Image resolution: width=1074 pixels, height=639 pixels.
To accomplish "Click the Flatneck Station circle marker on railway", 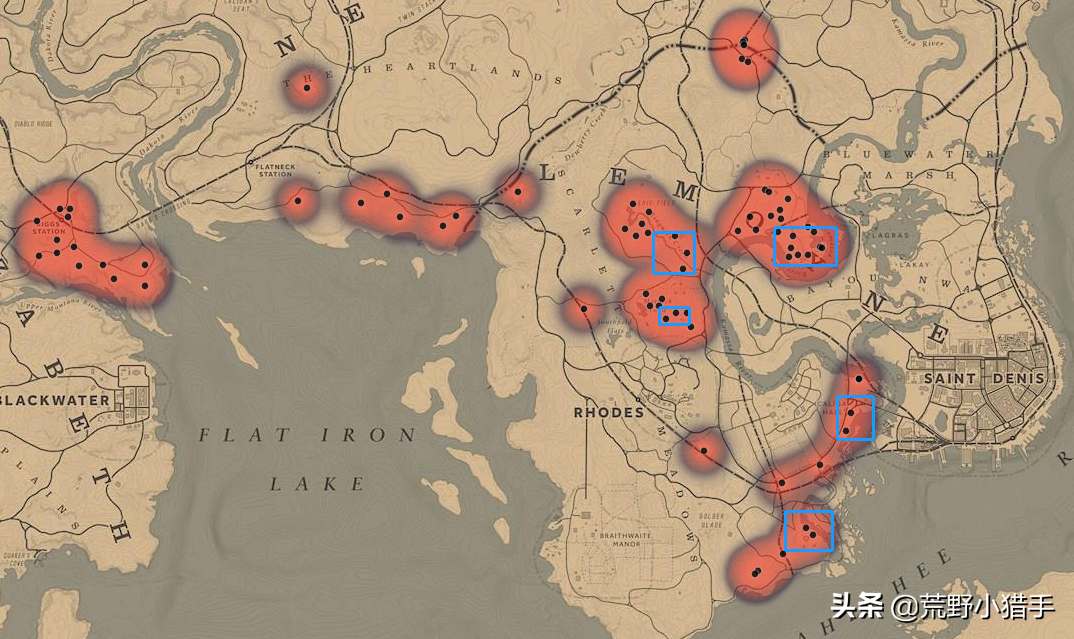I will (x=251, y=162).
